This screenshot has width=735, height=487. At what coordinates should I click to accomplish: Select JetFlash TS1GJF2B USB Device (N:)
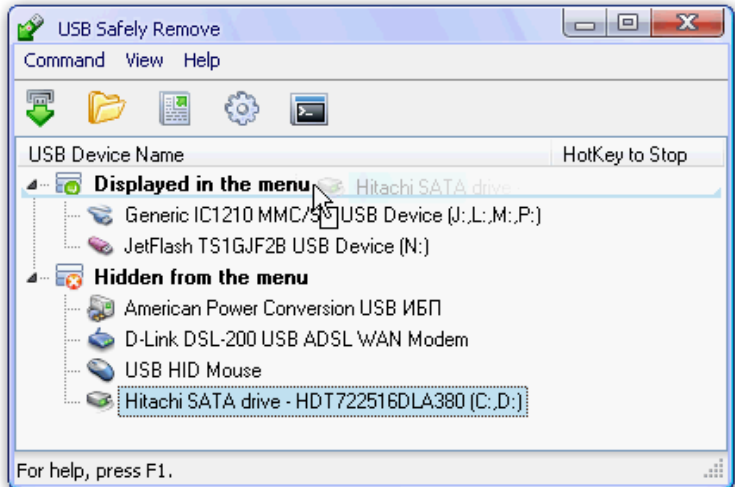(277, 246)
